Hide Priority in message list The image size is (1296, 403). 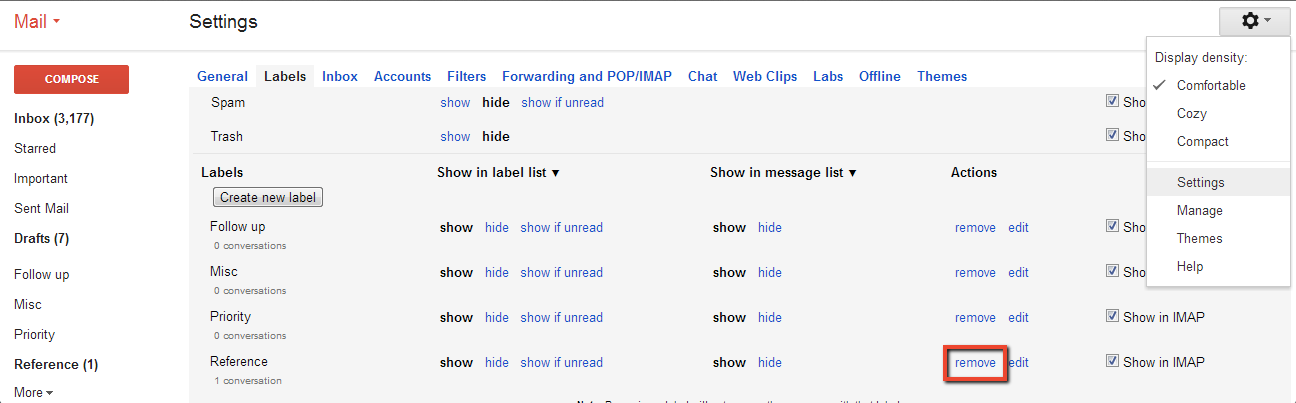pyautogui.click(x=770, y=317)
